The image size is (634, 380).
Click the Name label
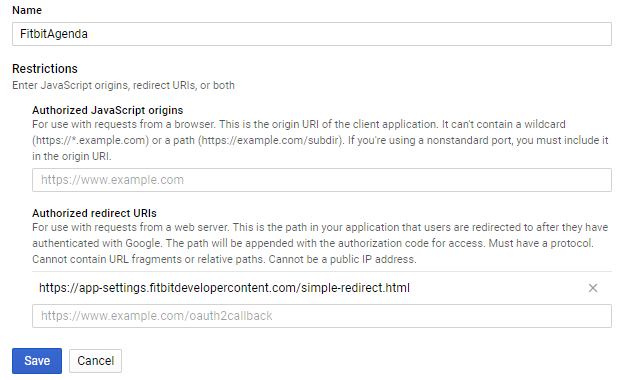(27, 10)
